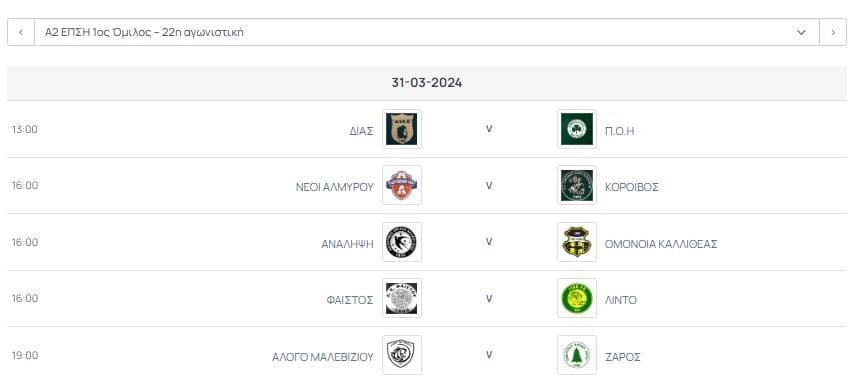Open the Α2 ΕΠΣΗ 1ος Όμιλος selector
The height and width of the screenshot is (392, 855).
pyautogui.click(x=427, y=32)
